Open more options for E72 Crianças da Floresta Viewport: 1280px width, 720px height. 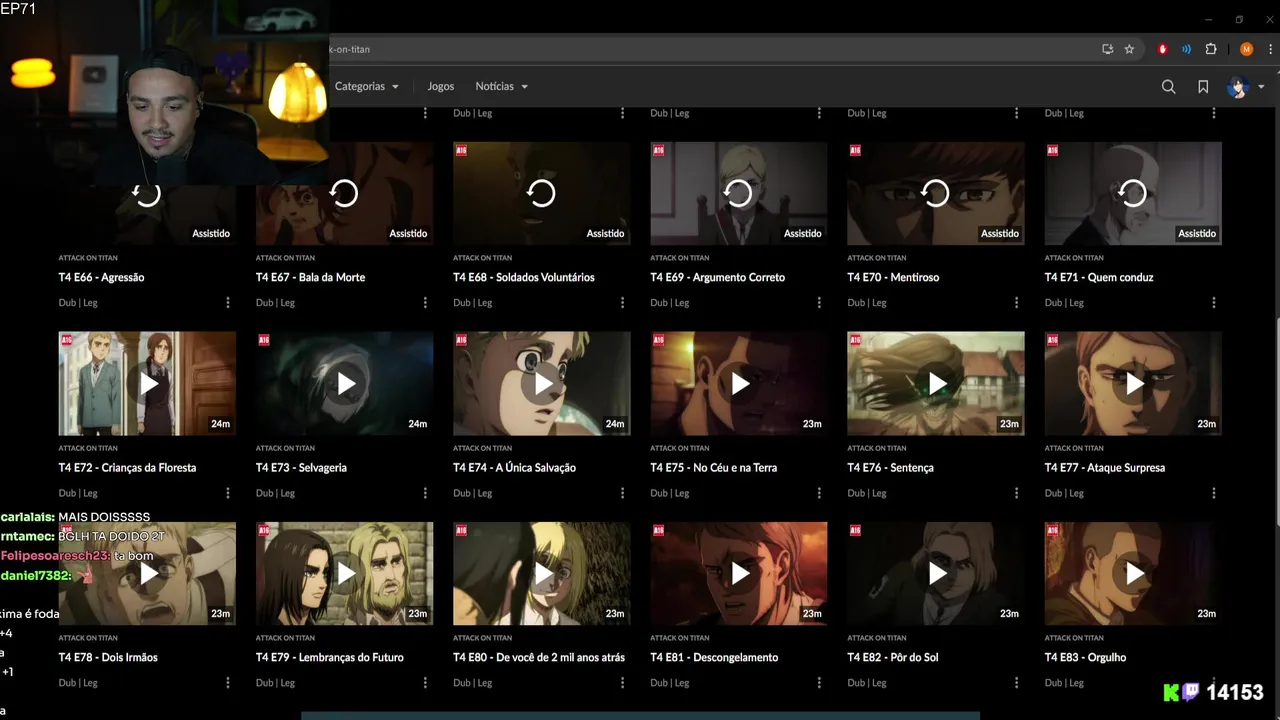coord(228,493)
